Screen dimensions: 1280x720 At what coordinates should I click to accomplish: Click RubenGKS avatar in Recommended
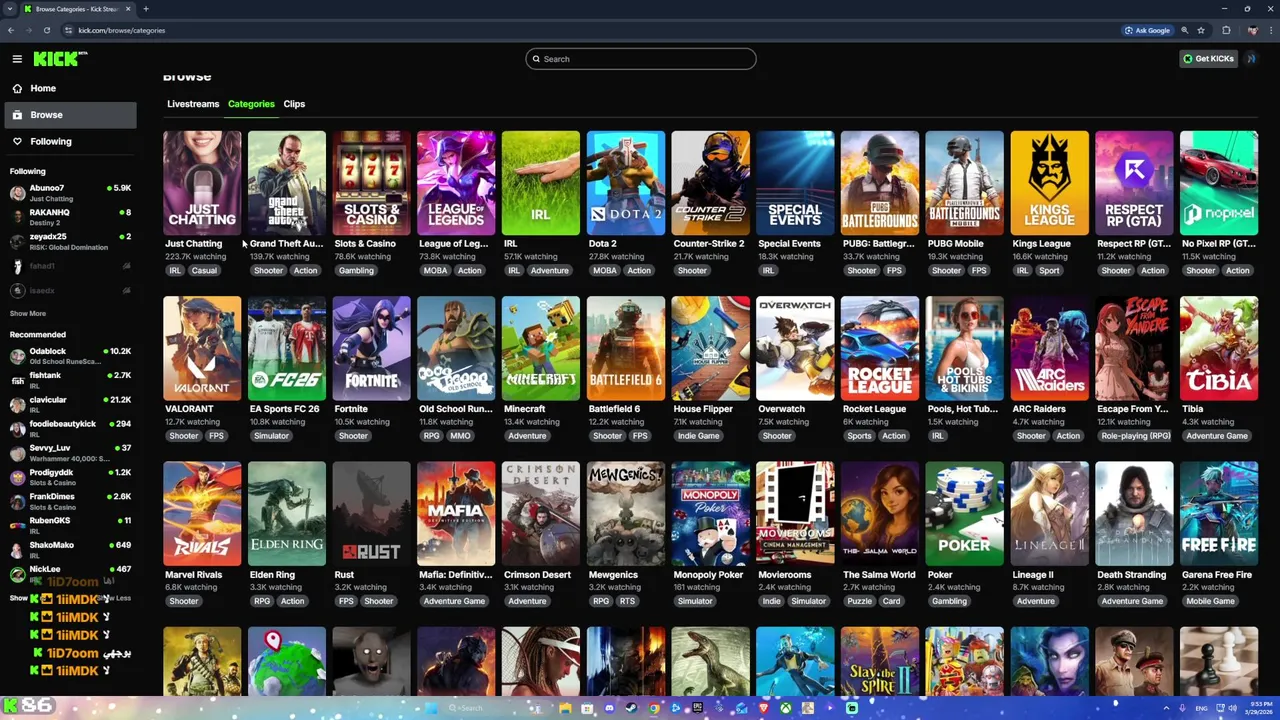coord(18,525)
